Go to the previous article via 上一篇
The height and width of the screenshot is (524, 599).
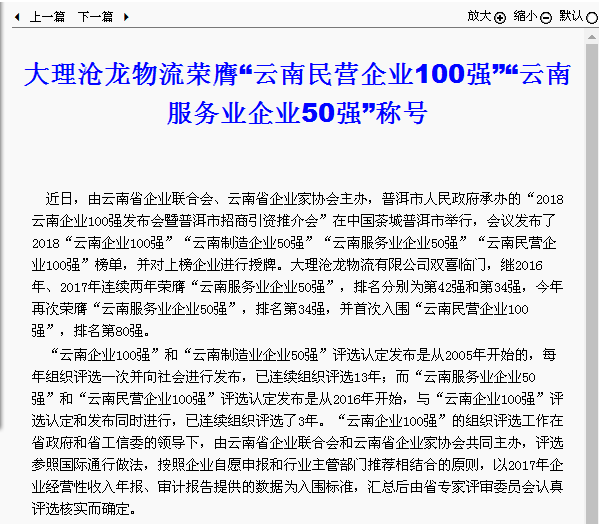47,17
